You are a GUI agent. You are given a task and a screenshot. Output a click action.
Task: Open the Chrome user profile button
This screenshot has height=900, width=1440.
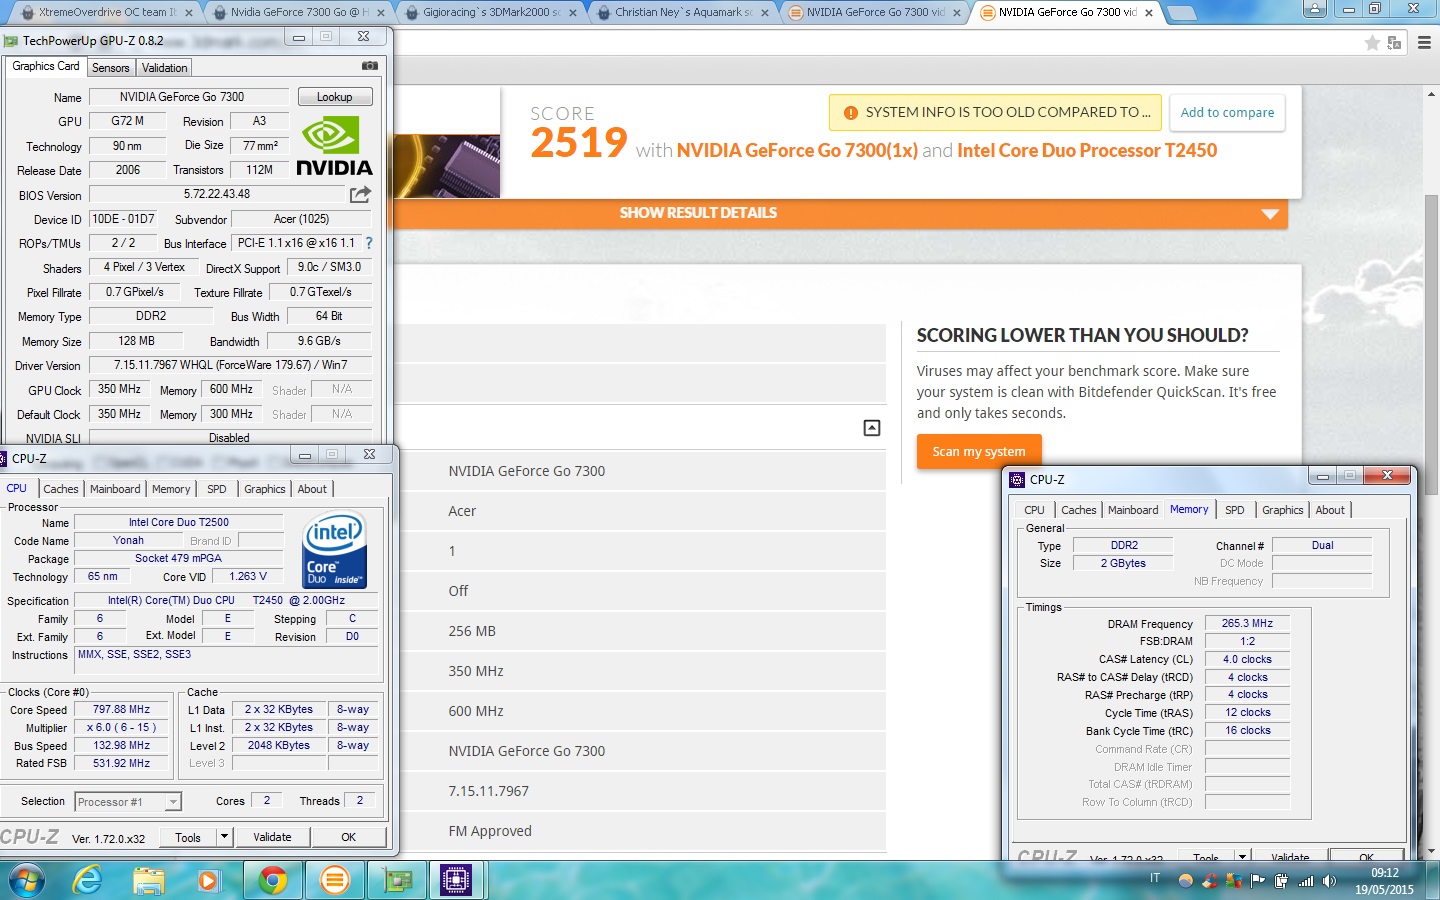click(1315, 9)
